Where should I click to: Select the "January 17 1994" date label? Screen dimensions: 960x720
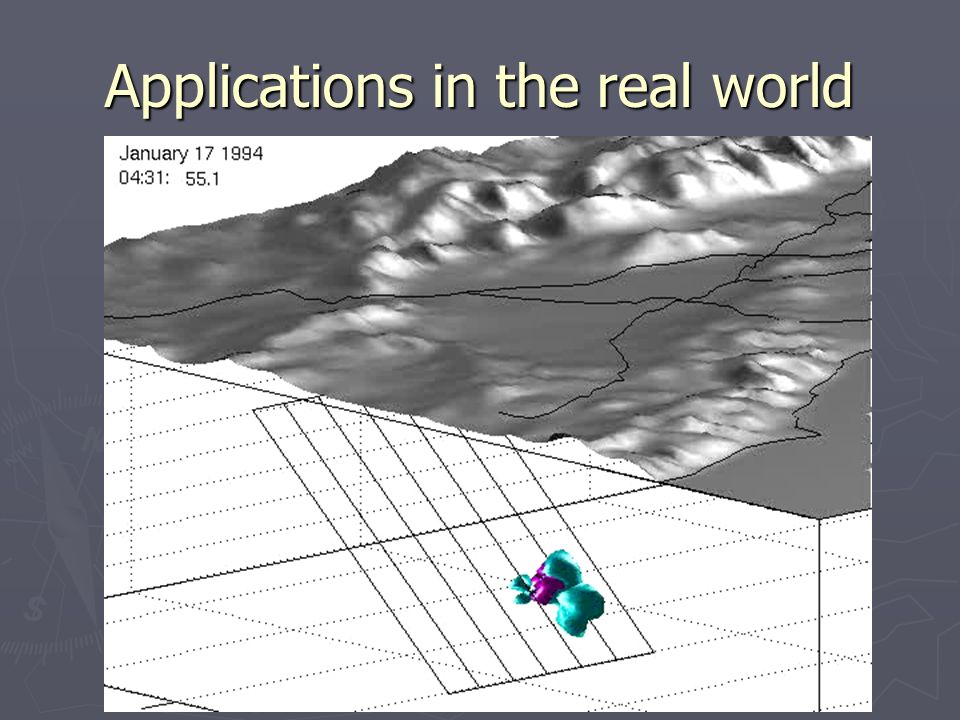(x=191, y=153)
